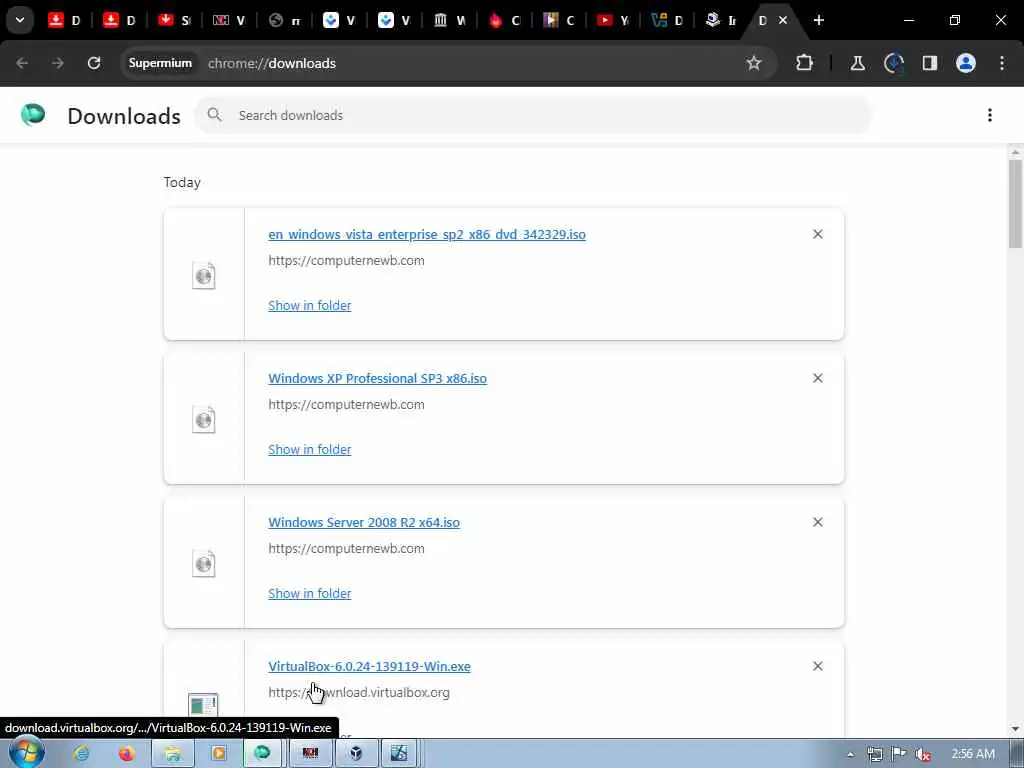Focus the Search downloads field

coord(533,116)
